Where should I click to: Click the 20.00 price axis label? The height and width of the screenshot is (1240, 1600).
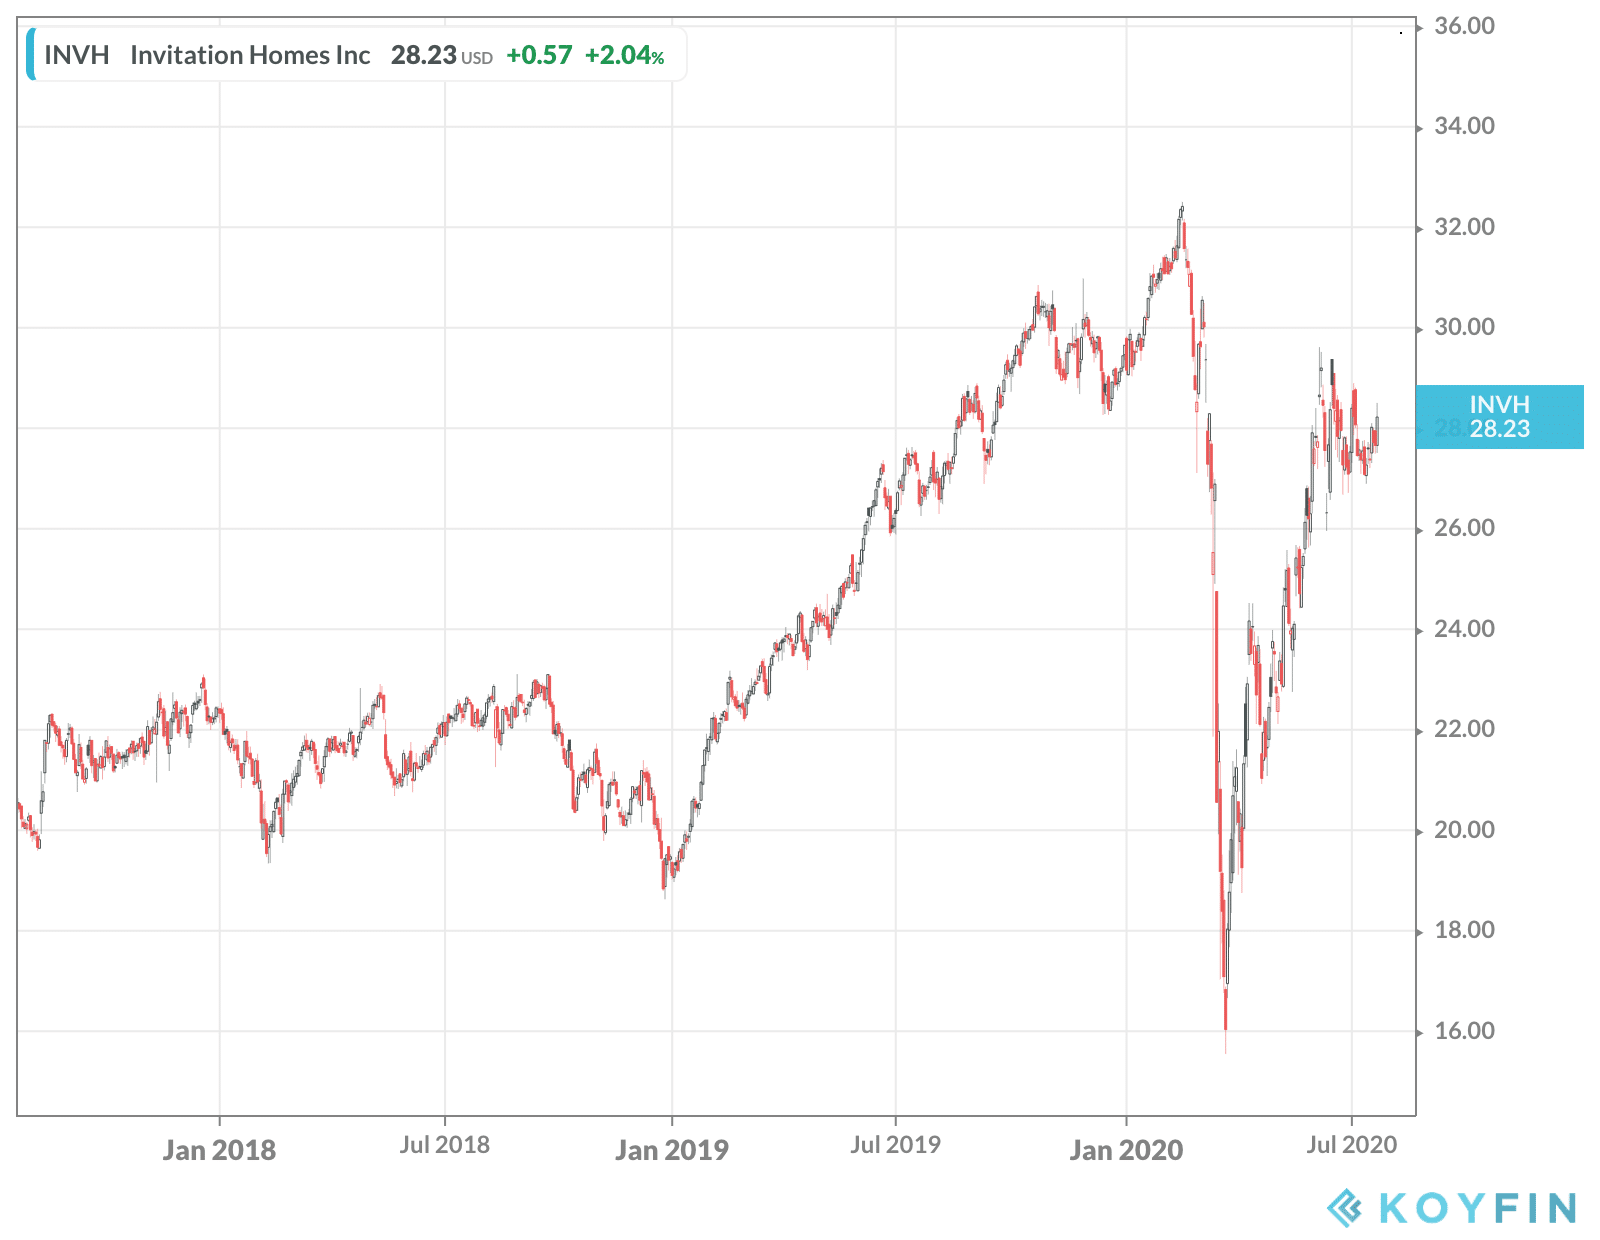1464,831
